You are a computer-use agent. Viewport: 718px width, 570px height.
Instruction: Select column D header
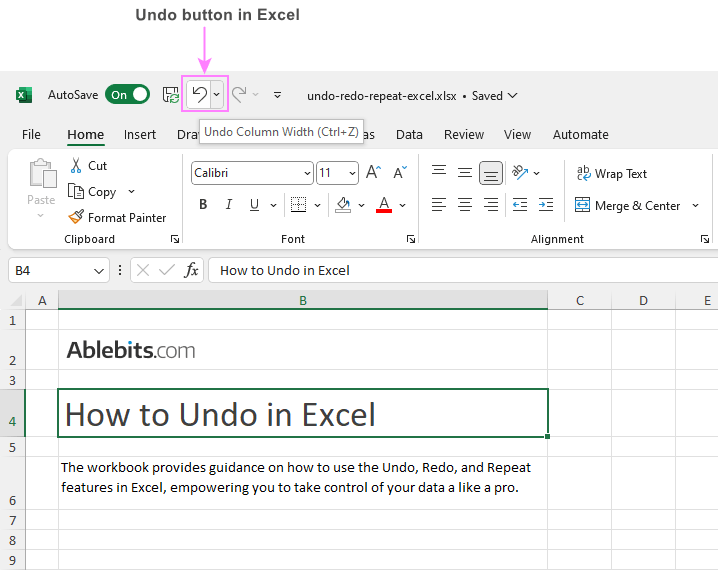643,300
